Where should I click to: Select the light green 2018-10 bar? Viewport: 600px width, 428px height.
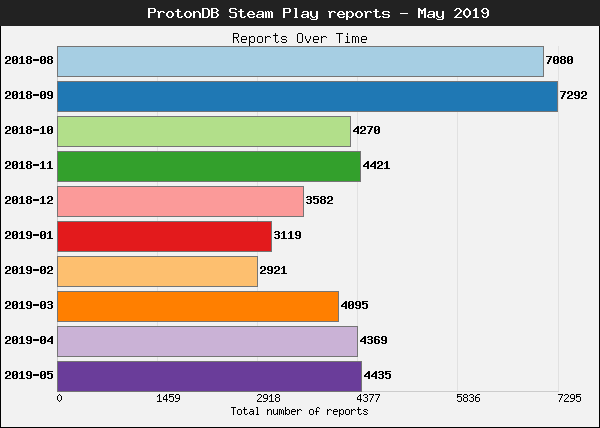click(x=204, y=132)
